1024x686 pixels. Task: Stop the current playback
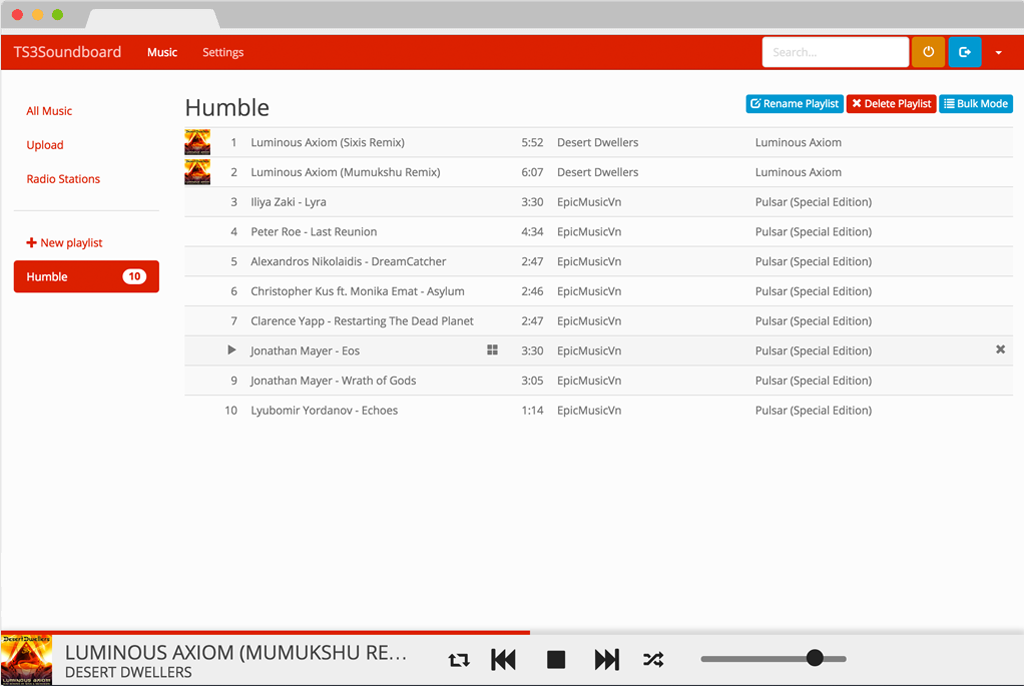coord(556,660)
